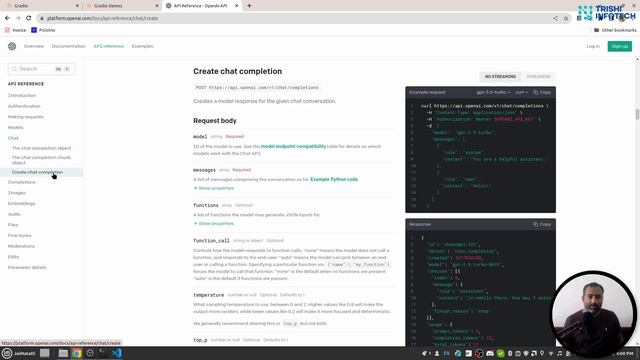Copy the example request code
Screen dimensions: 640x360
click(542, 92)
